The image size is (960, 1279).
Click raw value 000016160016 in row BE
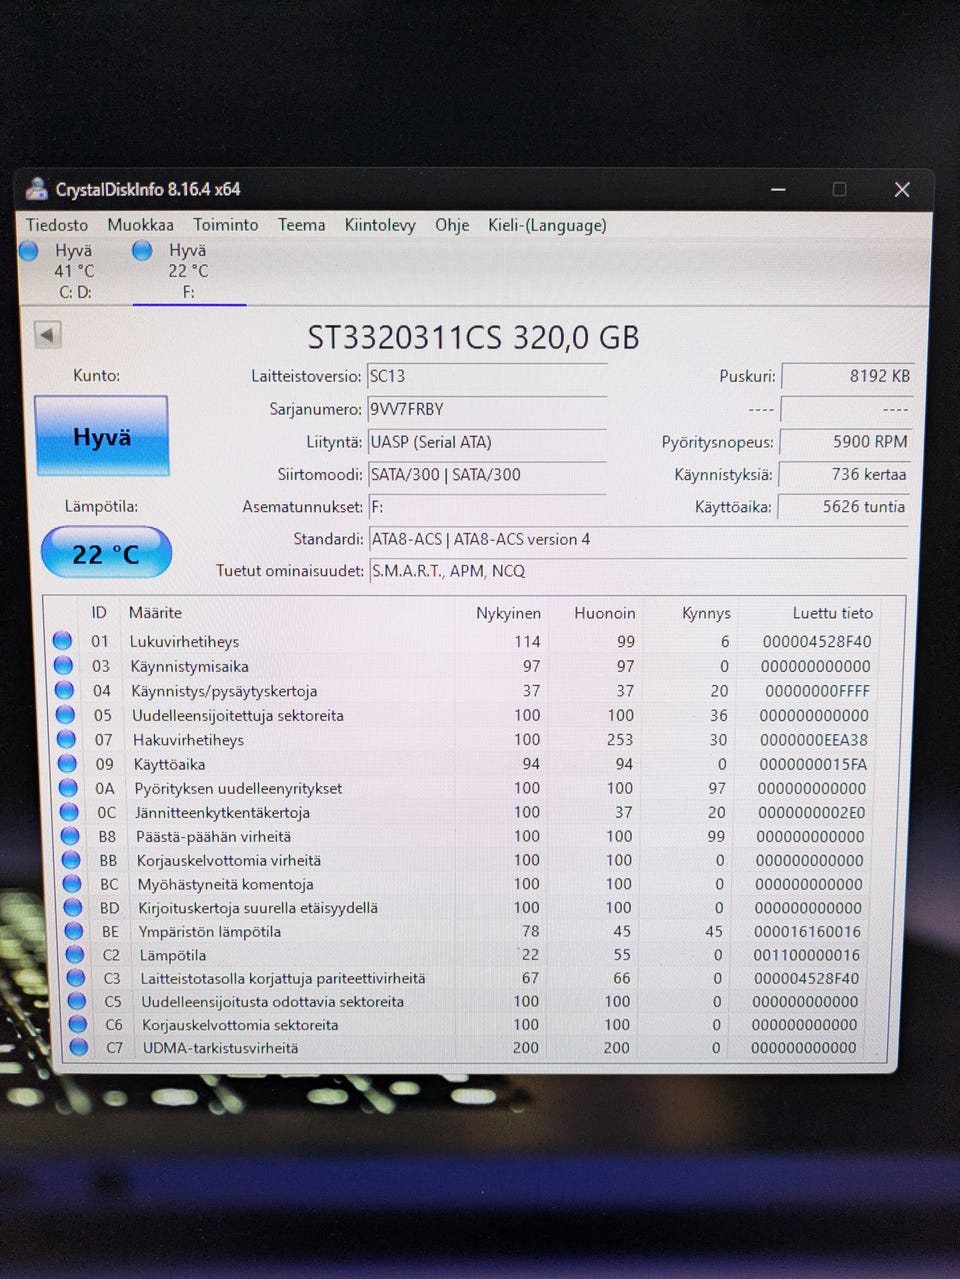[x=807, y=932]
